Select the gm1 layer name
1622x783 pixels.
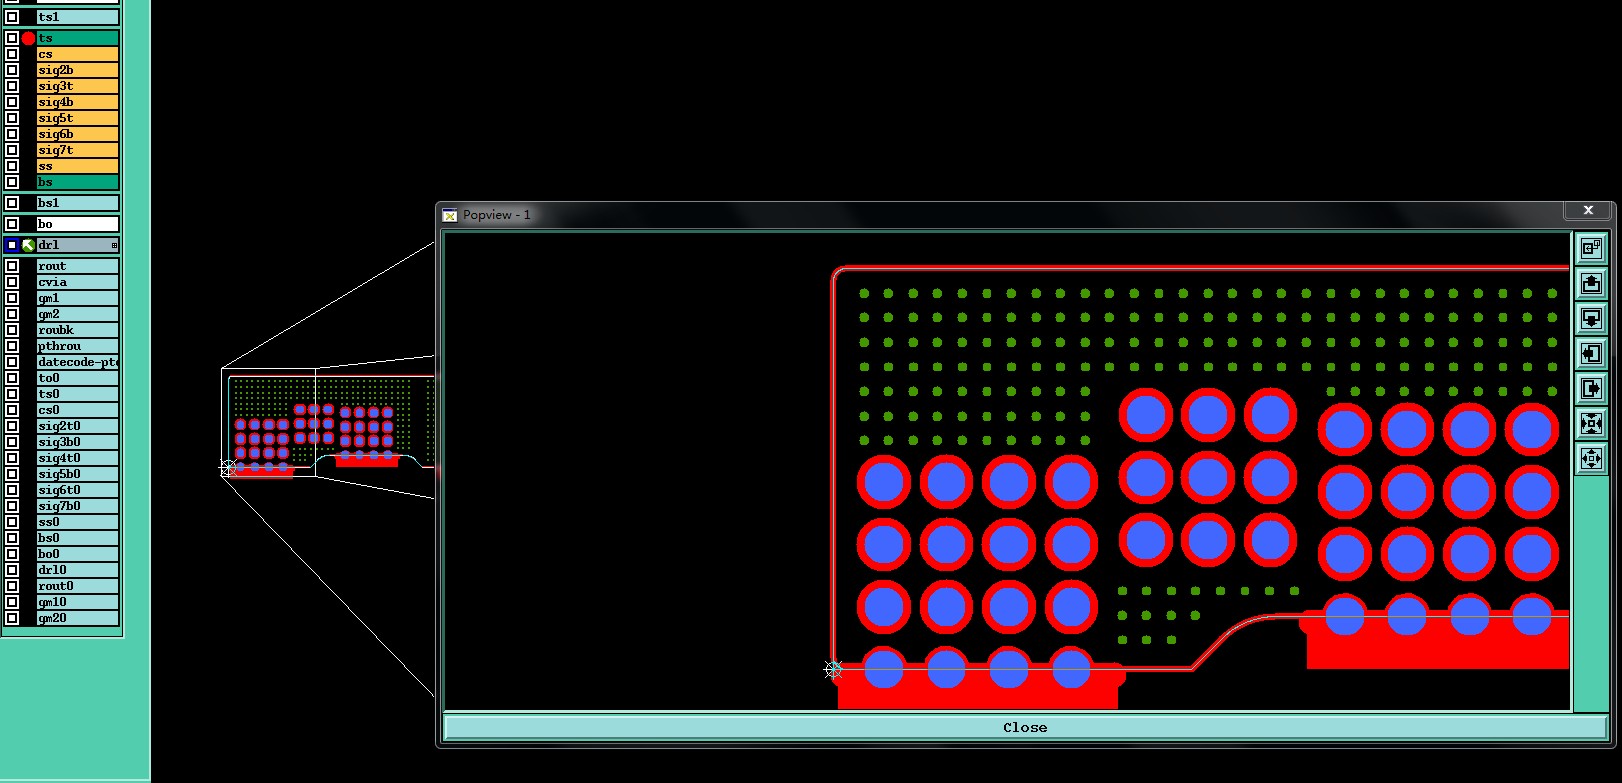click(78, 298)
